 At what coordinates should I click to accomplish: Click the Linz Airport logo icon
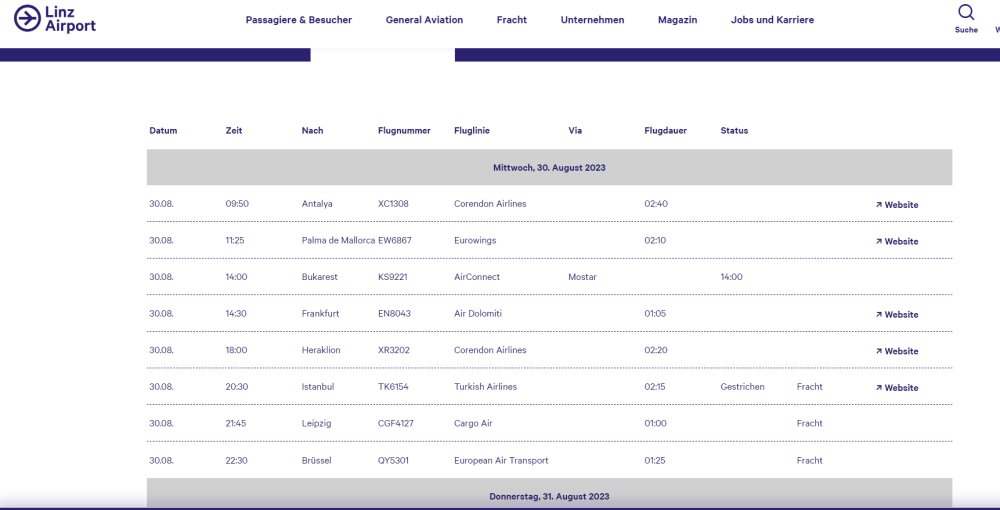(x=27, y=18)
